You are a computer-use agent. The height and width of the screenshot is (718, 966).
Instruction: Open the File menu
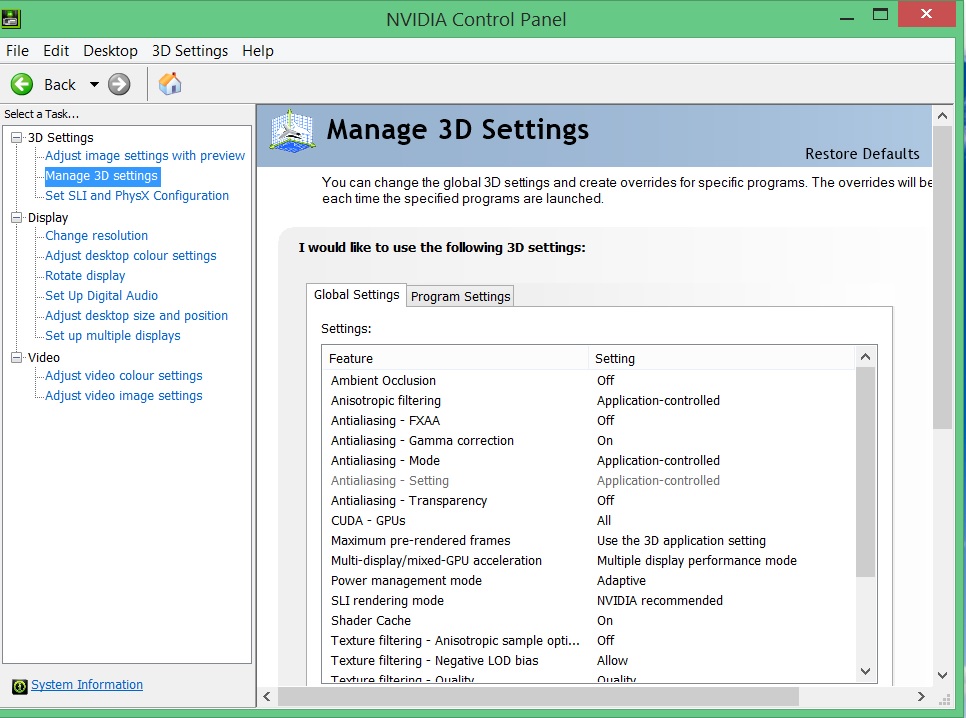[17, 51]
